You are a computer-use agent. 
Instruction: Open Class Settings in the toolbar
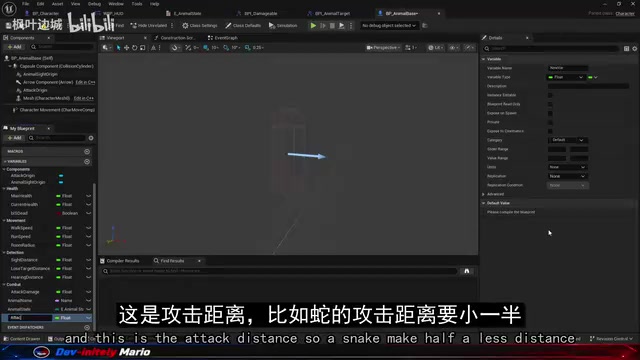coord(200,25)
